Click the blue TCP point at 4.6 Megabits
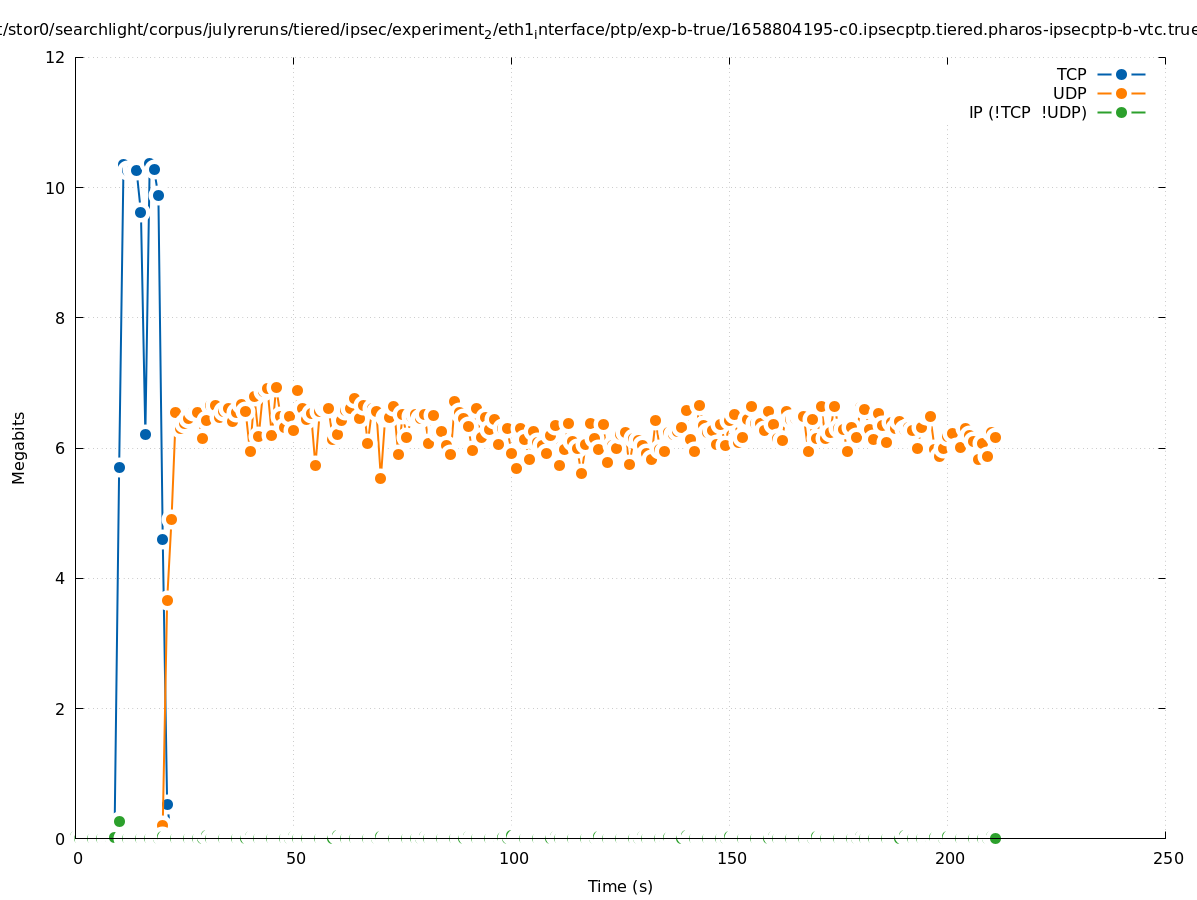Screen dimensions: 1197x900 pos(162,539)
